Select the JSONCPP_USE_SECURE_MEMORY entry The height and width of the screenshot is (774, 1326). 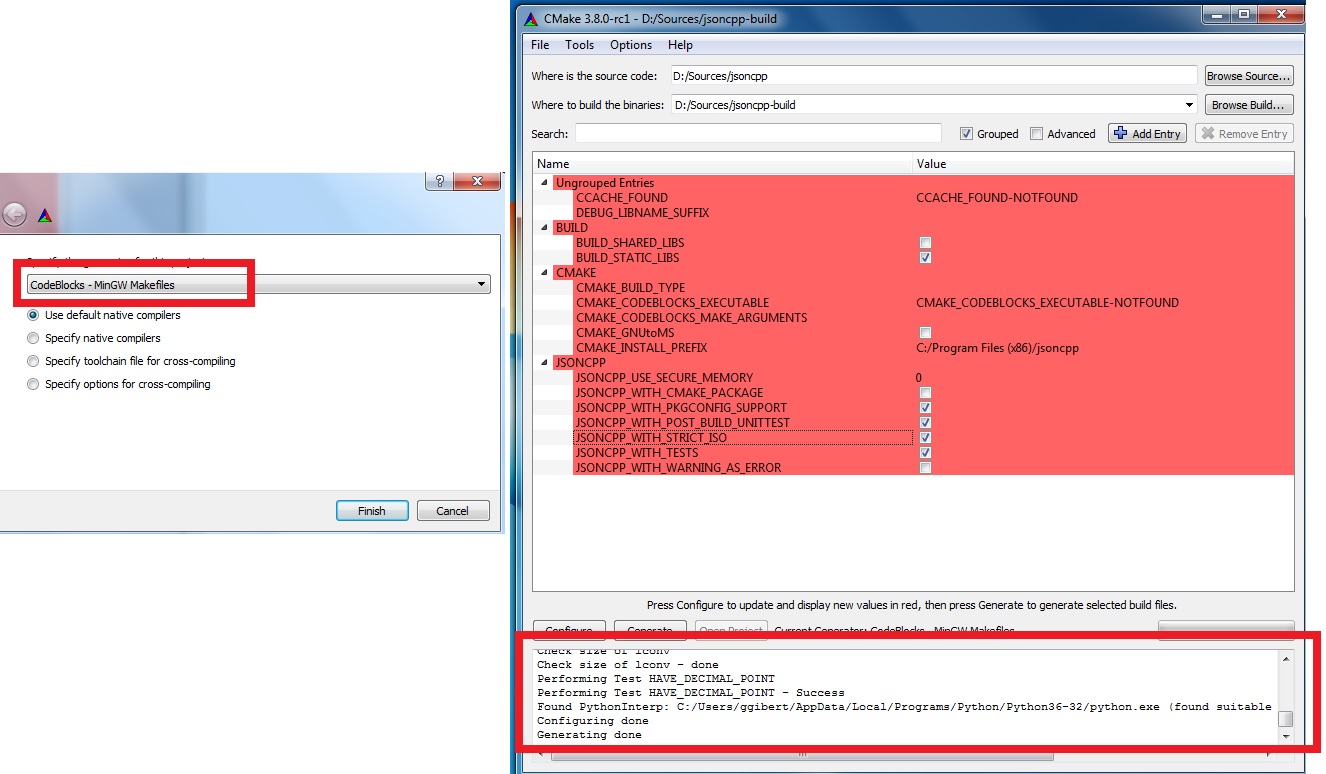click(x=664, y=378)
